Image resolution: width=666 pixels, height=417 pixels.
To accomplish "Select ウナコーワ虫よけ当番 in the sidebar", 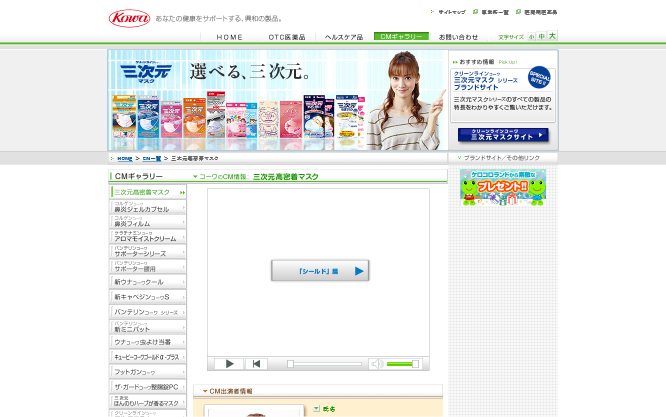I will click(x=148, y=342).
